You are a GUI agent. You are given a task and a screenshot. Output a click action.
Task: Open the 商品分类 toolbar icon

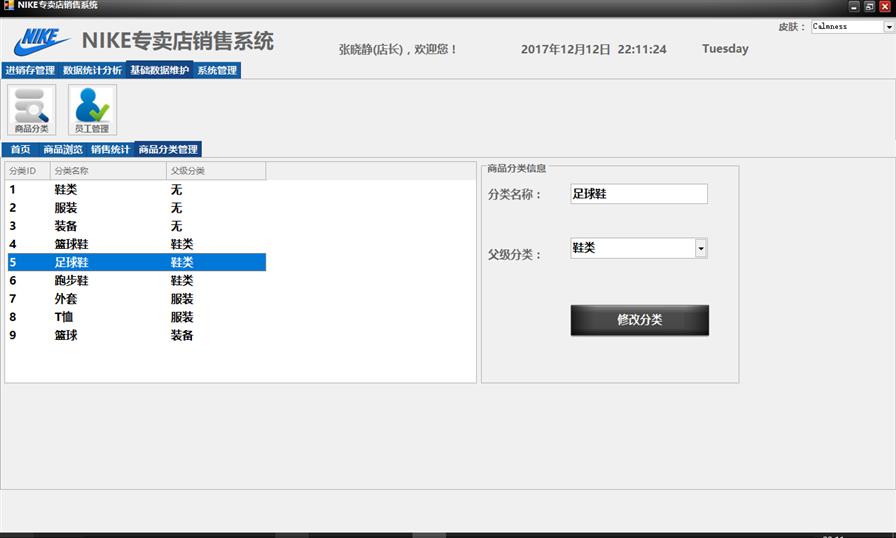(x=31, y=109)
